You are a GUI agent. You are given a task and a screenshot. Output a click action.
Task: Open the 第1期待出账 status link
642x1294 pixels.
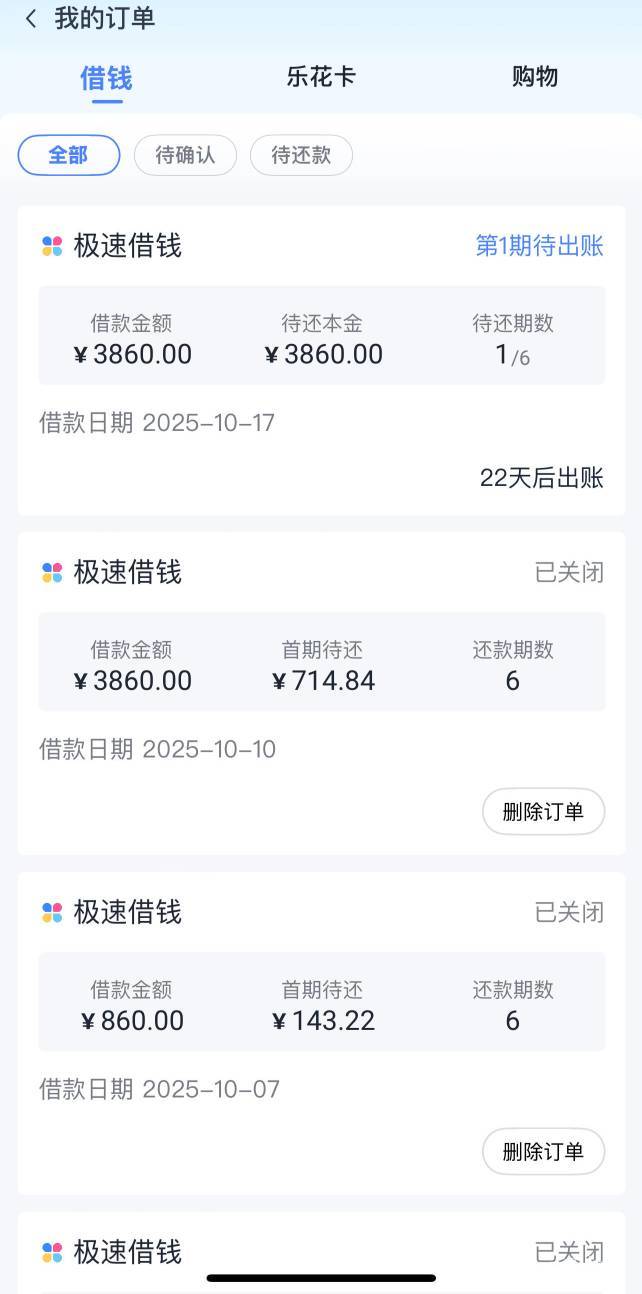point(539,246)
